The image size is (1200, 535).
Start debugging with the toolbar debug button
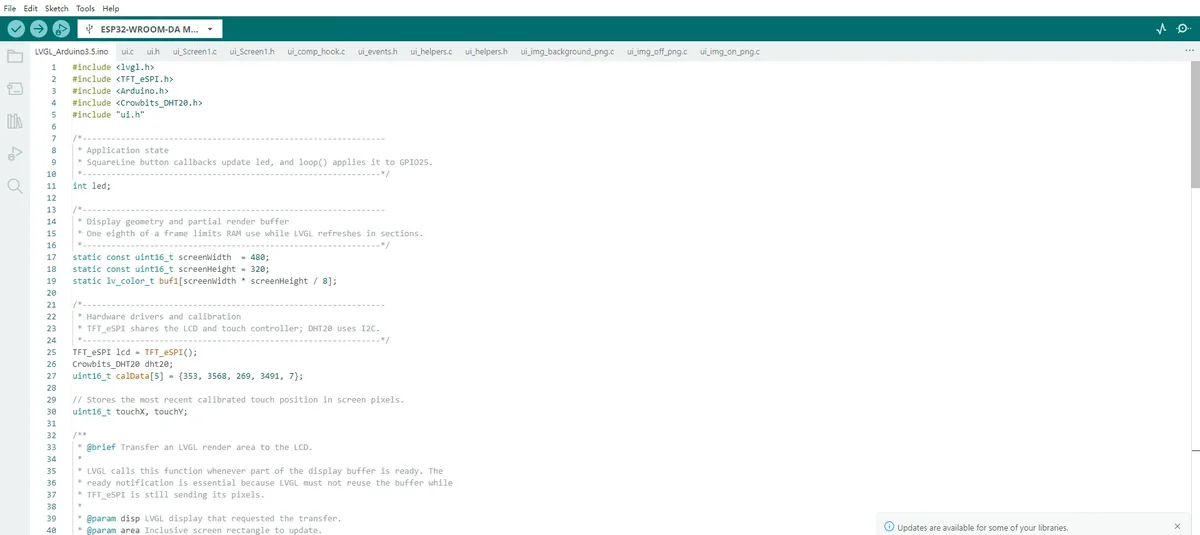click(61, 29)
